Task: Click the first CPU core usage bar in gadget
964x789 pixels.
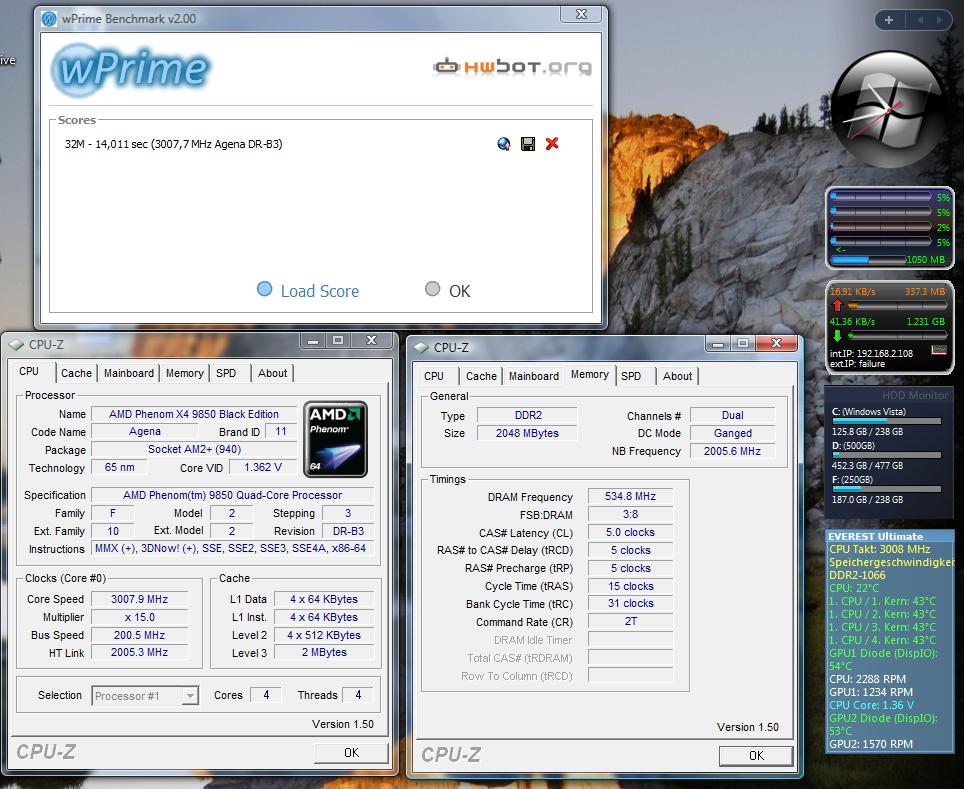Action: [x=881, y=197]
